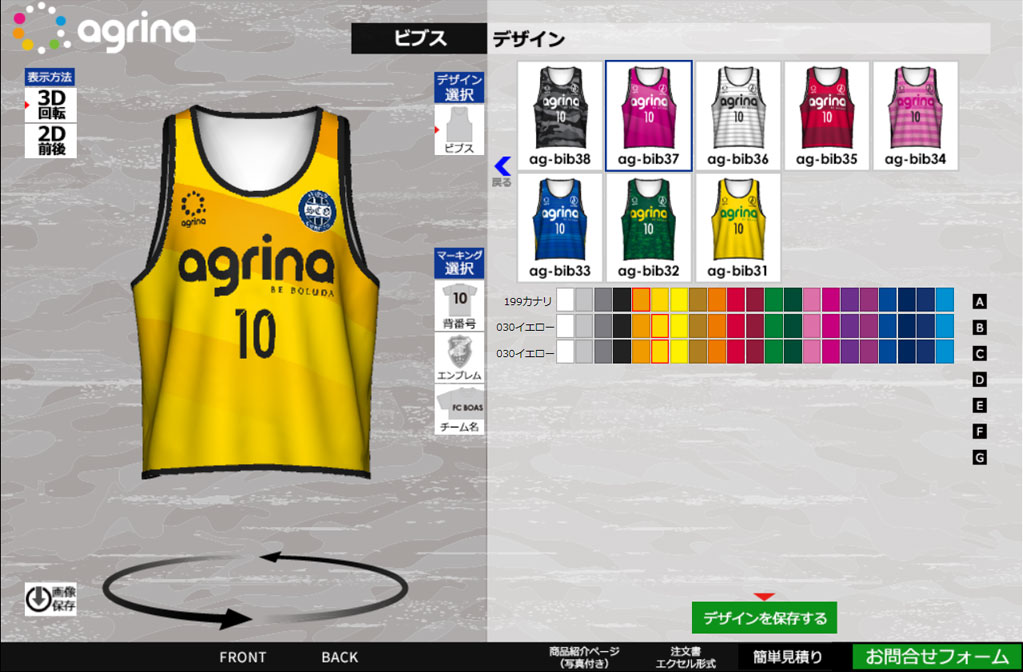Click the color part label D
This screenshot has height=672, width=1023.
[x=979, y=380]
